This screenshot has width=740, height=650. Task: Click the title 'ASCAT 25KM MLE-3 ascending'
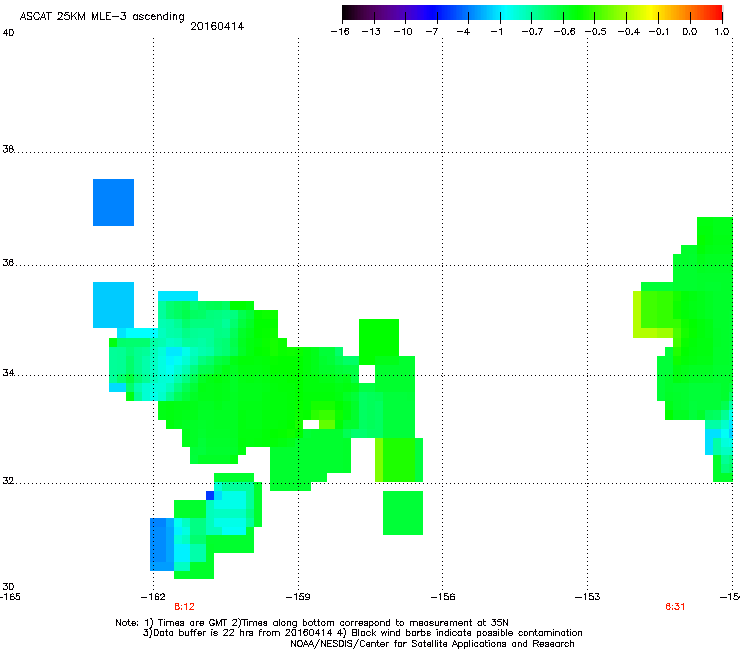[102, 17]
